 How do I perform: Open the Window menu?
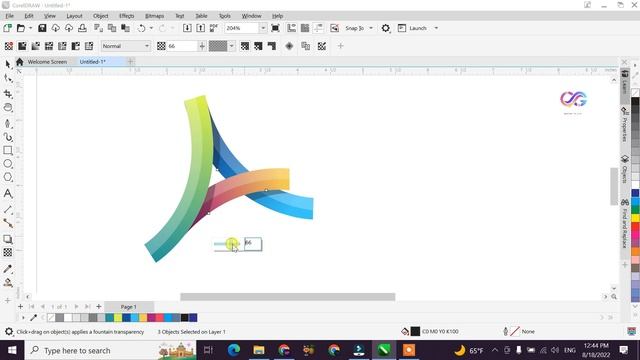pyautogui.click(x=251, y=16)
